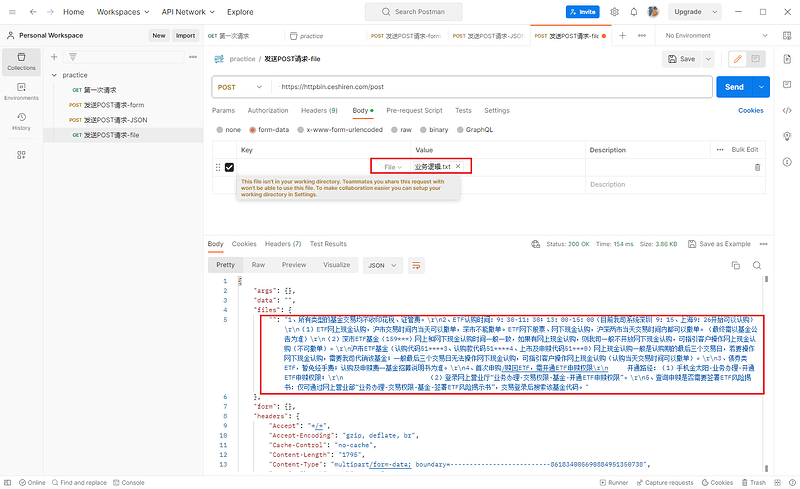Open the user avatar menu
This screenshot has height=489, width=800.
click(x=653, y=12)
